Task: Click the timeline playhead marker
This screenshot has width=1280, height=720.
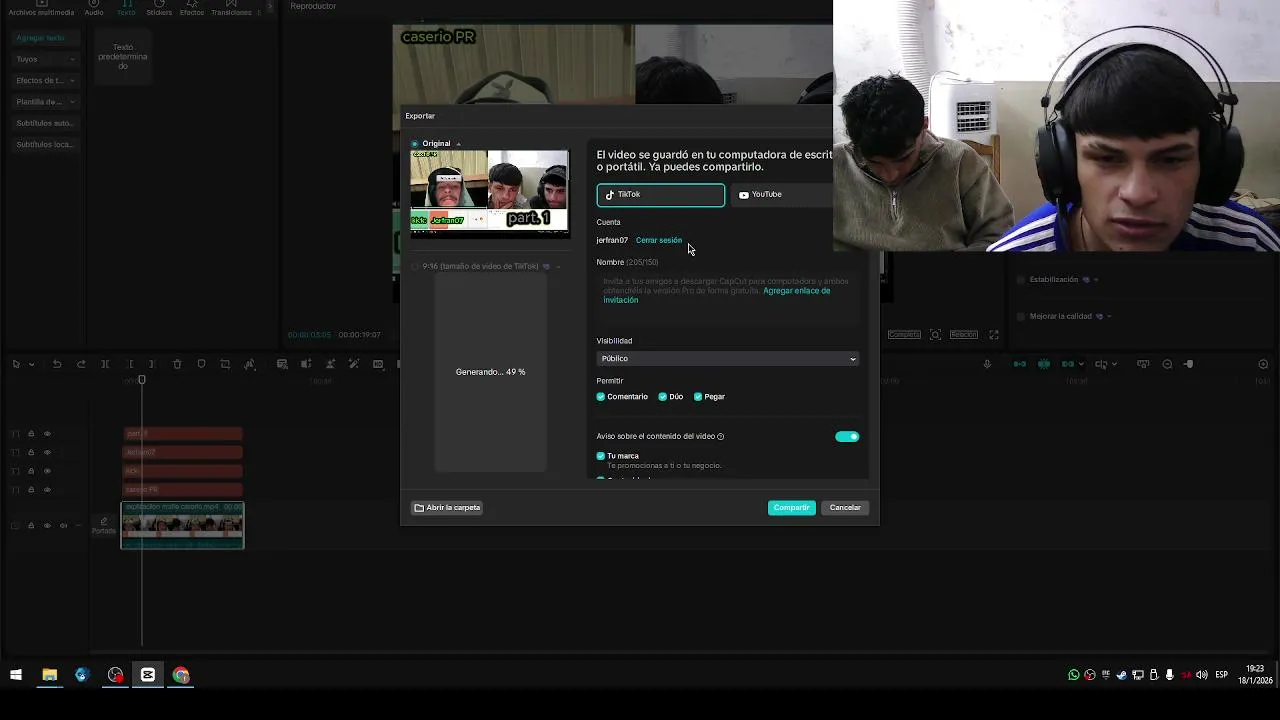Action: point(142,380)
